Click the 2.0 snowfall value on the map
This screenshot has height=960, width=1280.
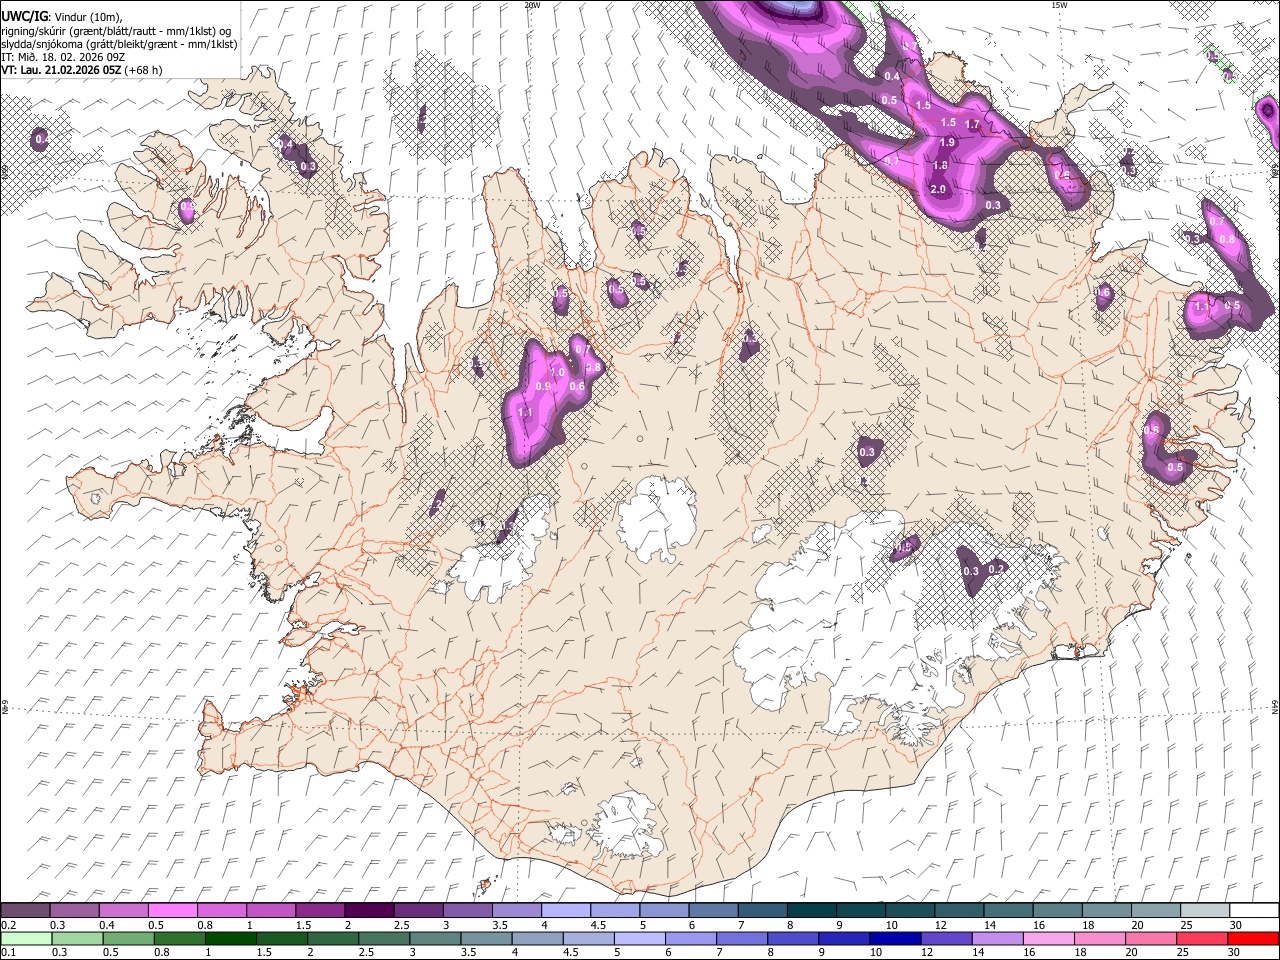[938, 190]
